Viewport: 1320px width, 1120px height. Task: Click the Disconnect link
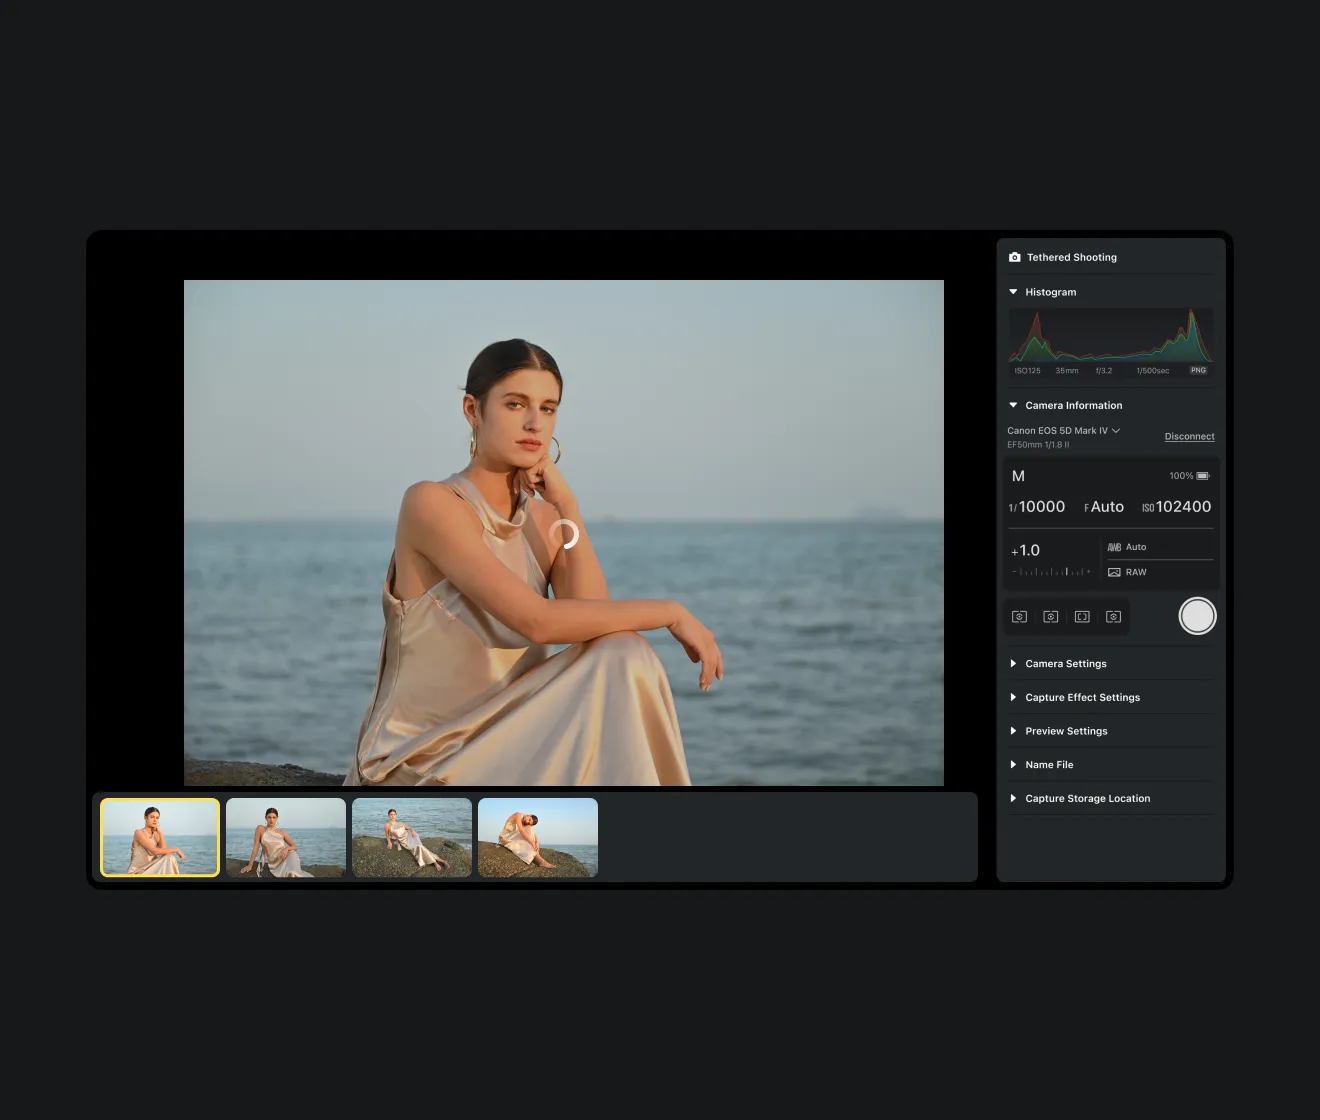(x=1189, y=437)
